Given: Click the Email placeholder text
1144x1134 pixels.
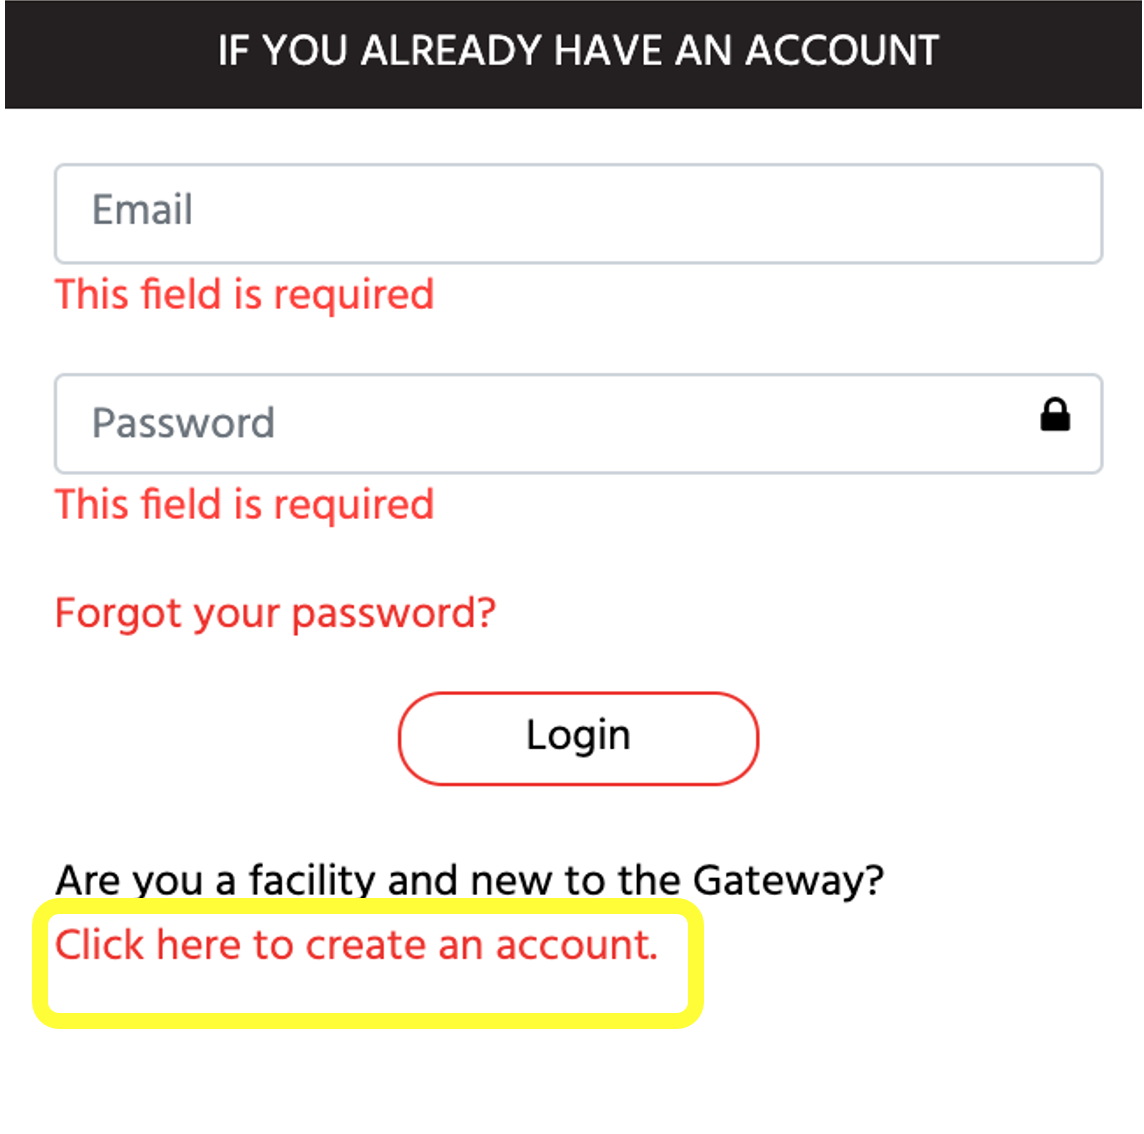Looking at the screenshot, I should (x=142, y=211).
